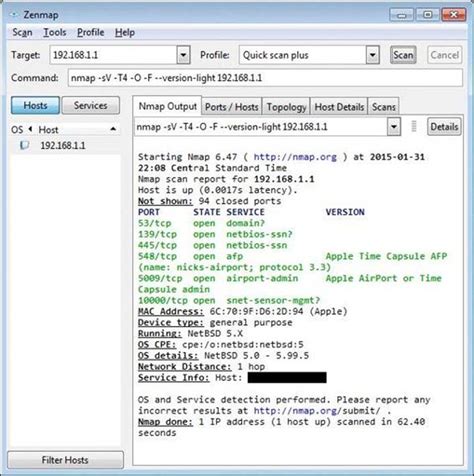Click the Profile field showing Quick scan plus
Screen dimensions: 474x476
pyautogui.click(x=302, y=55)
